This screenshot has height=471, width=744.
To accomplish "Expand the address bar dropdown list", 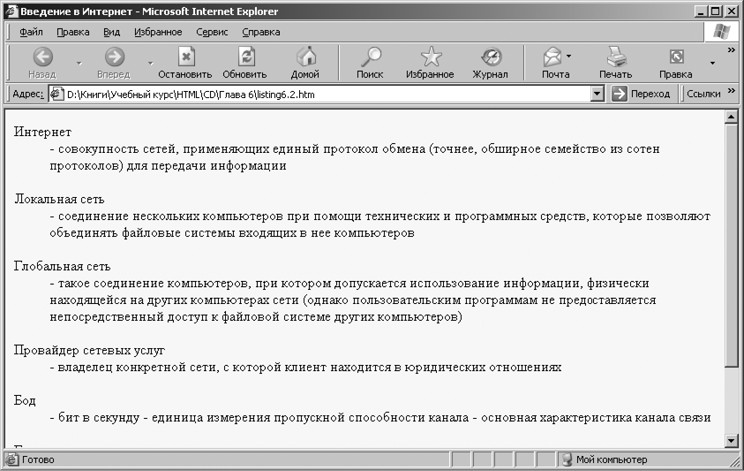I will click(597, 94).
